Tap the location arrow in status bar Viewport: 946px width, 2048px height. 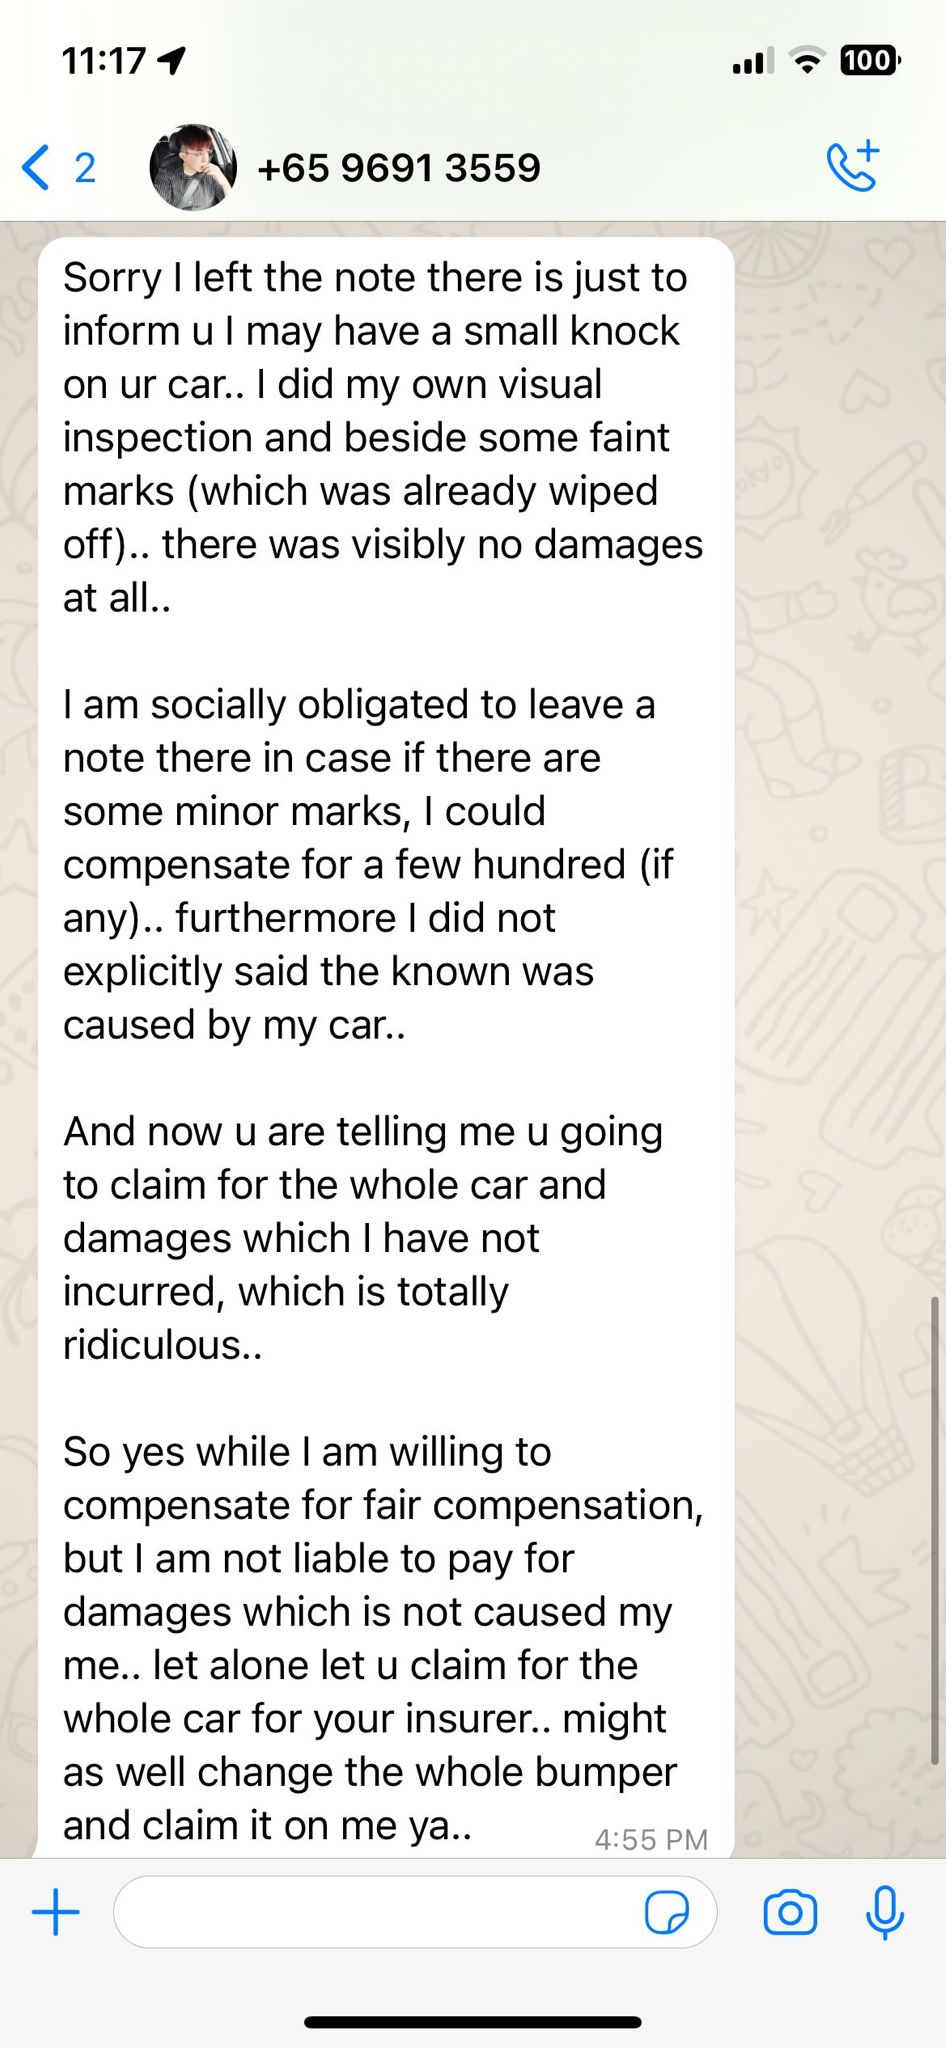(x=172, y=61)
